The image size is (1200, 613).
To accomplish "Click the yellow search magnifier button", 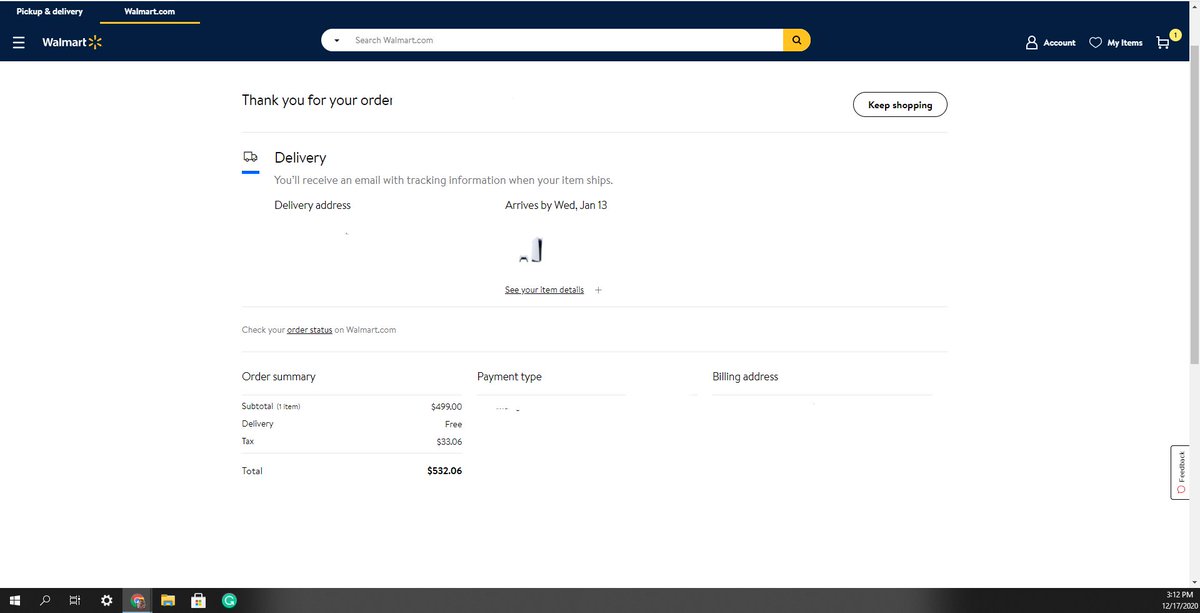I will (796, 40).
